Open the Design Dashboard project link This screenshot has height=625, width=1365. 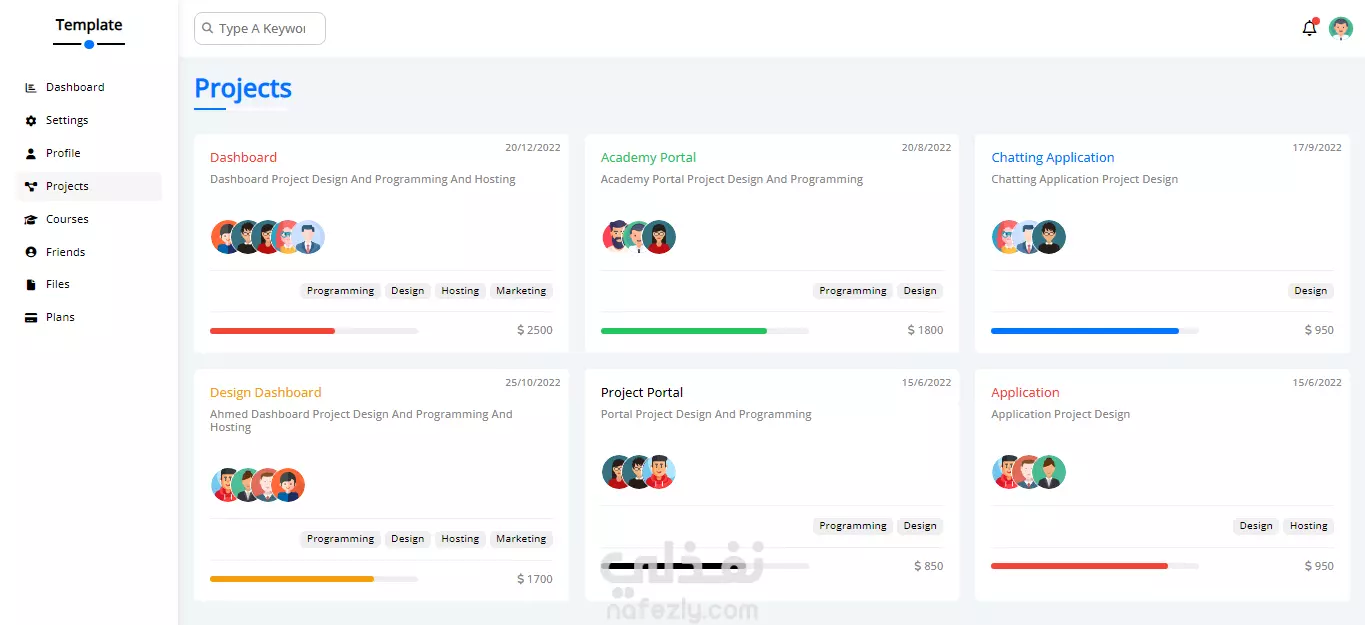coord(265,392)
